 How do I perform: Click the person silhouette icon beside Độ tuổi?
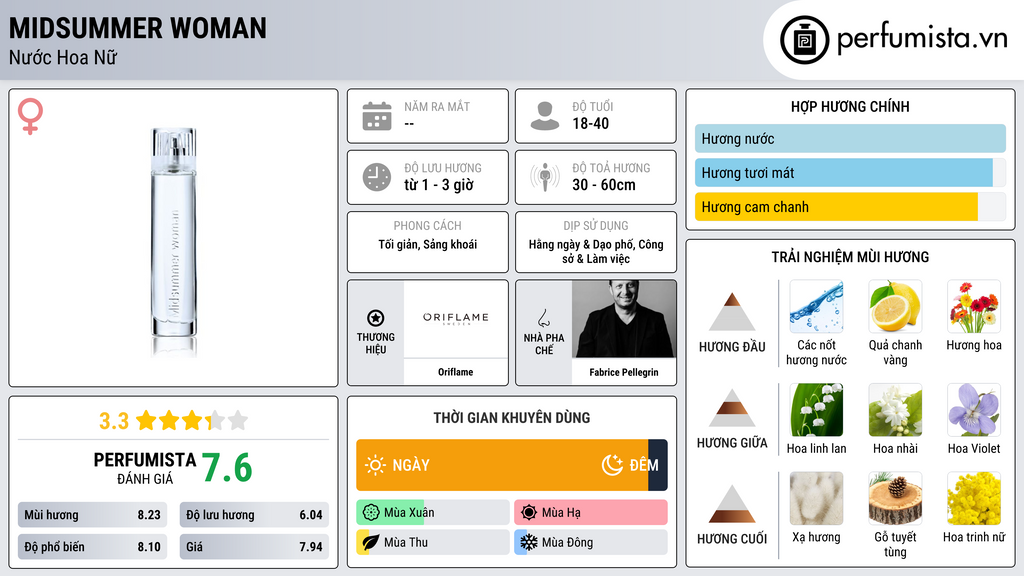pyautogui.click(x=545, y=116)
